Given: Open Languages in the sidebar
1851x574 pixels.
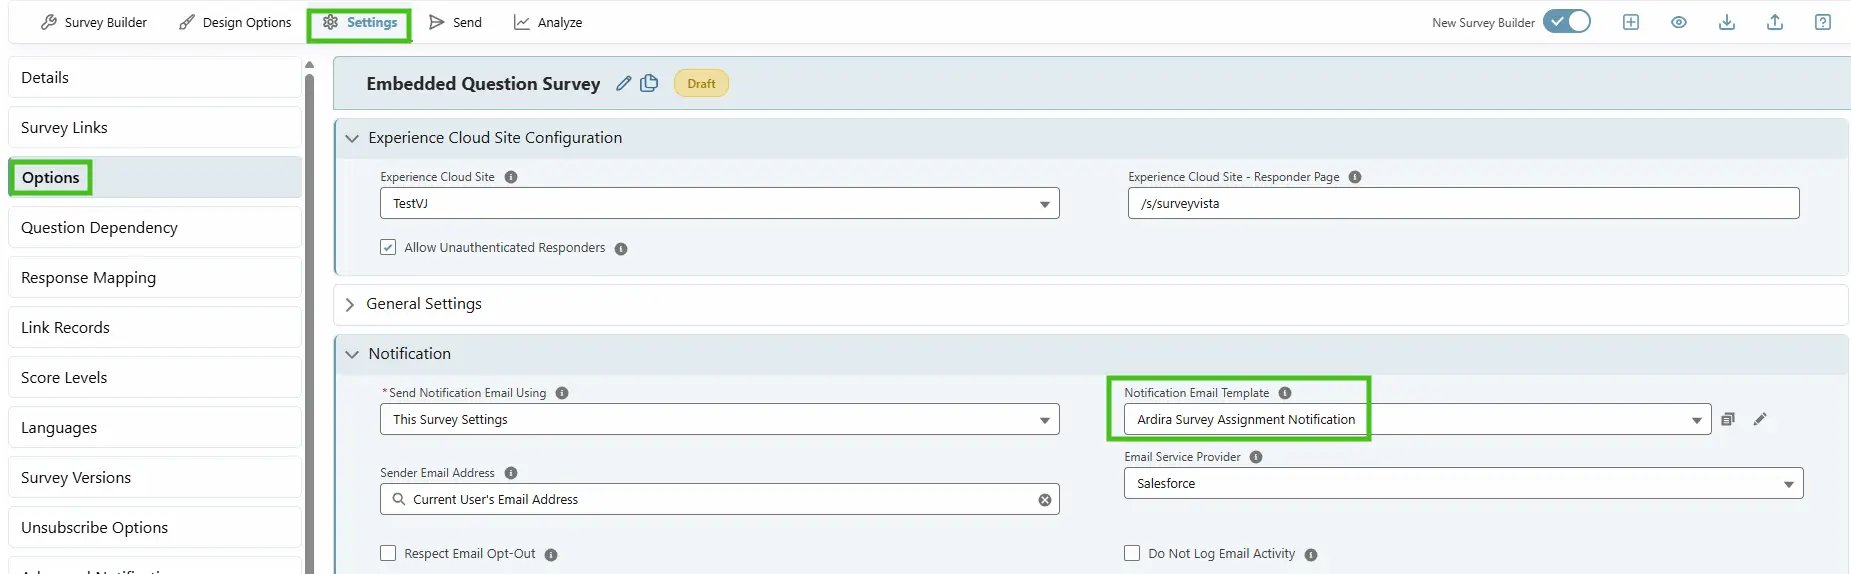Looking at the screenshot, I should [x=155, y=427].
